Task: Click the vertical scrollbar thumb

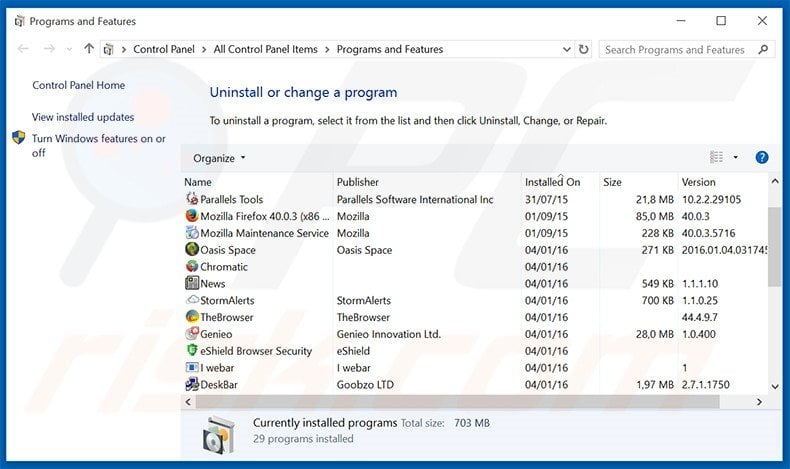Action: (774, 247)
